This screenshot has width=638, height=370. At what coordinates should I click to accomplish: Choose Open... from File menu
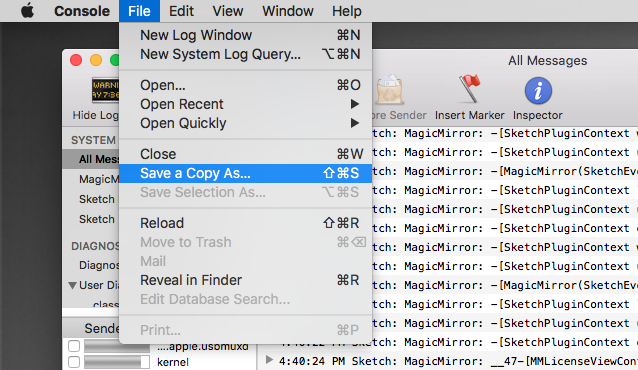pos(245,85)
